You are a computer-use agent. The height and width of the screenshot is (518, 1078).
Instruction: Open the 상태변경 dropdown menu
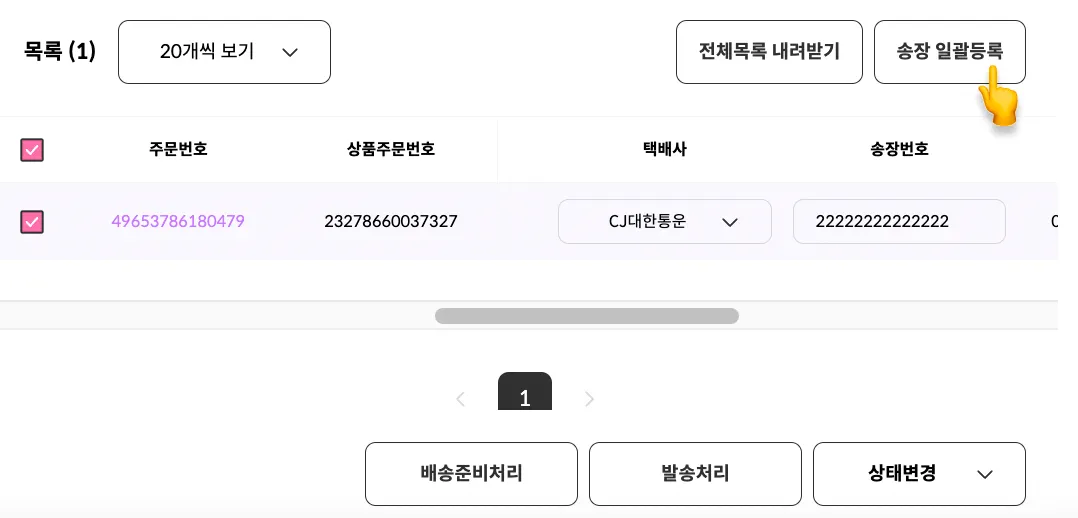click(919, 474)
